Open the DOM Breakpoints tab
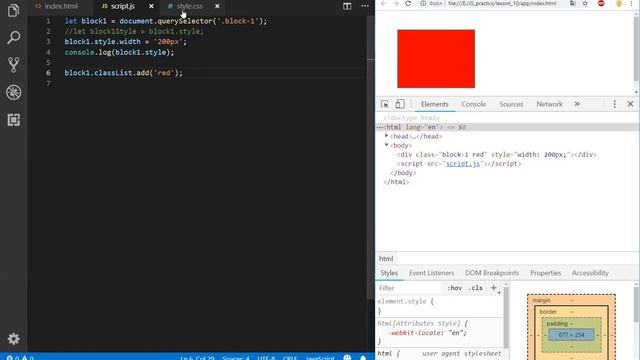 point(492,273)
